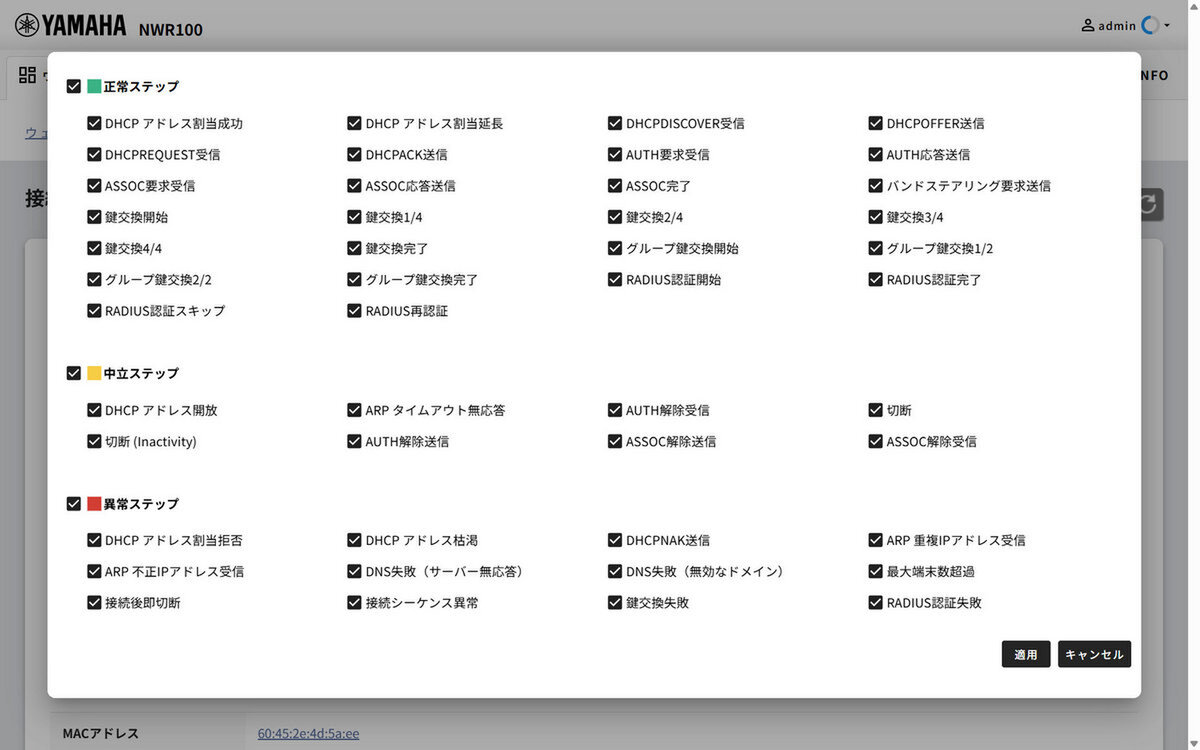Viewport: 1200px width, 750px height.
Task: Click the refresh icon behind dialog
Action: click(x=1150, y=204)
